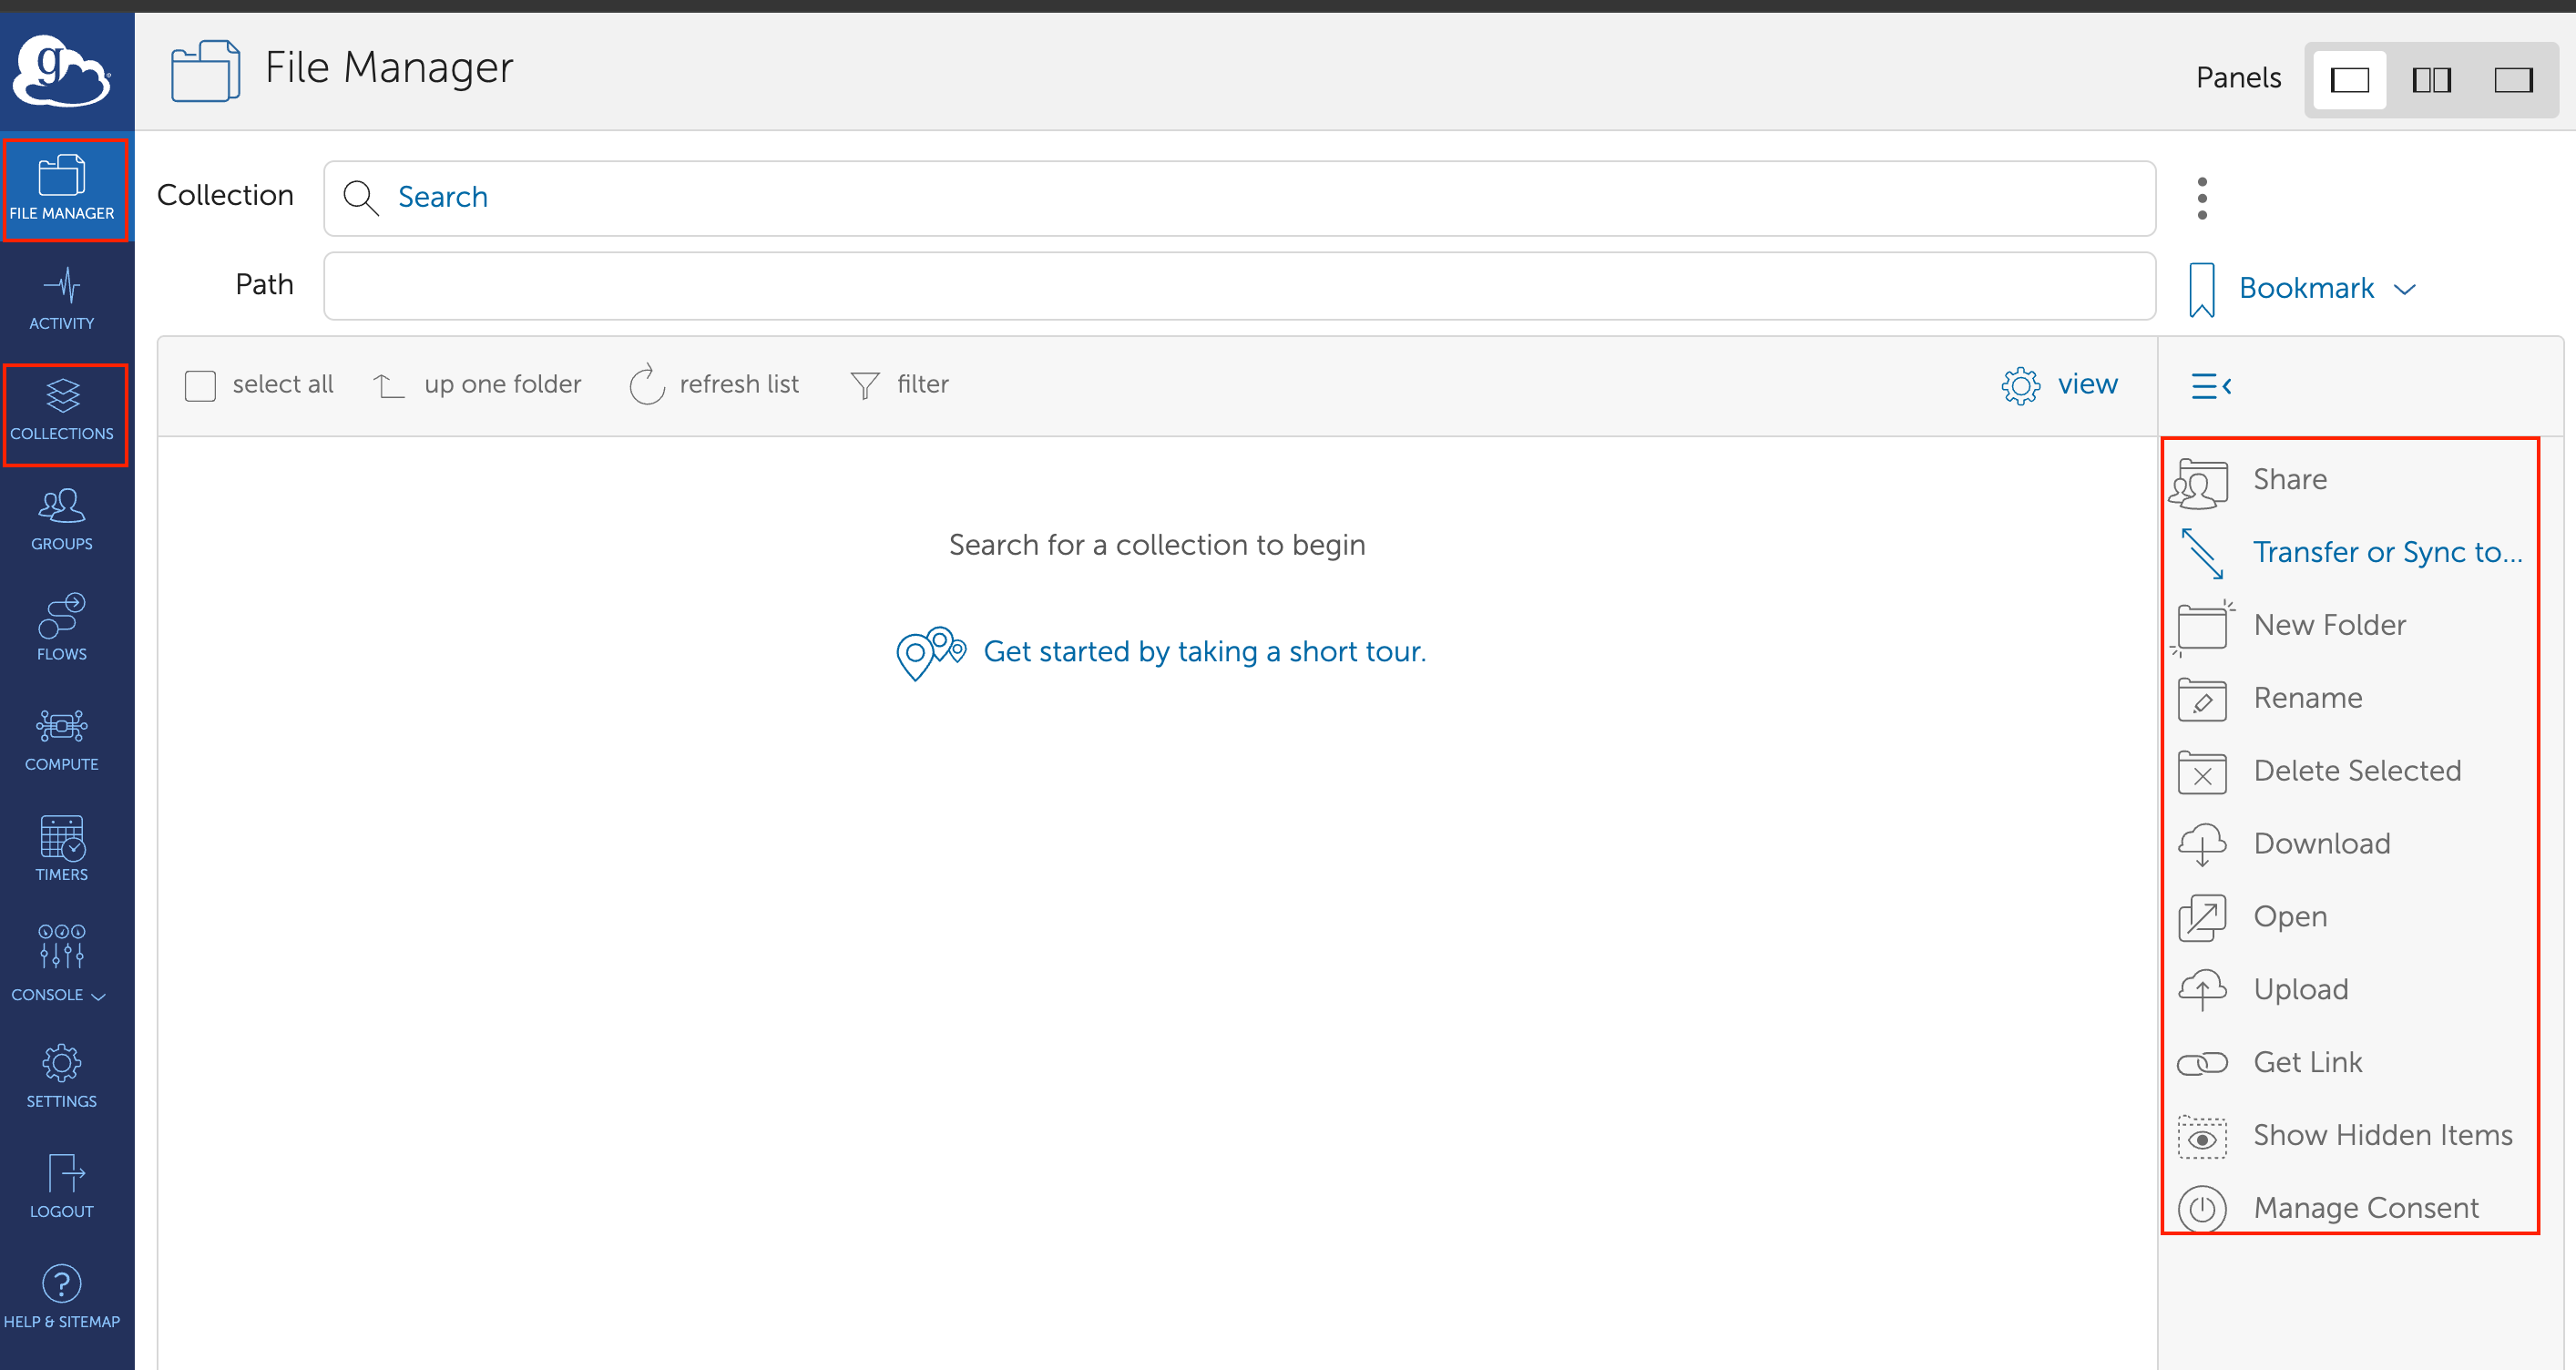Click the Logout icon in sidebar

tap(62, 1173)
